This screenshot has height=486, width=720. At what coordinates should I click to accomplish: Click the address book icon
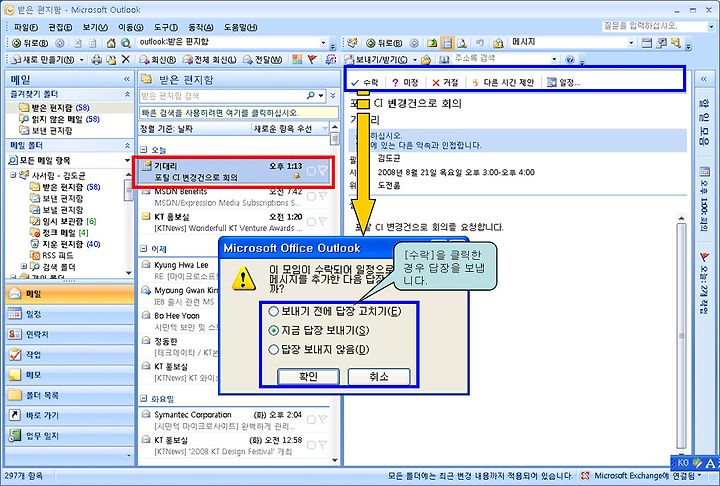click(444, 59)
